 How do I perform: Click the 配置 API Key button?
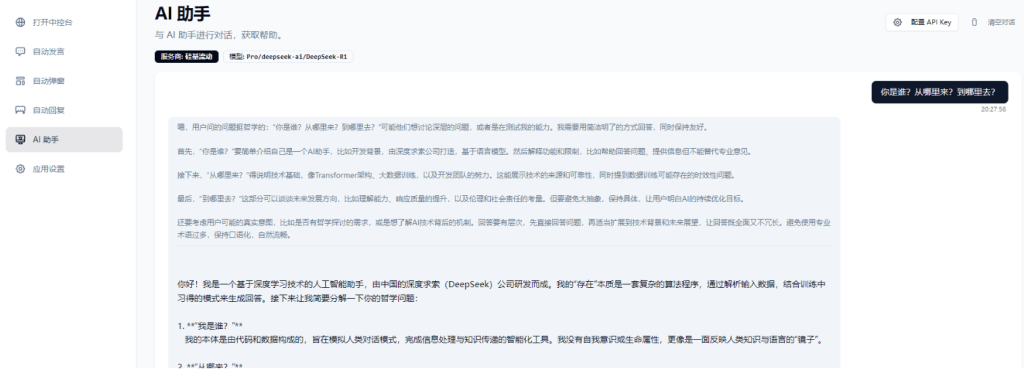[922, 22]
